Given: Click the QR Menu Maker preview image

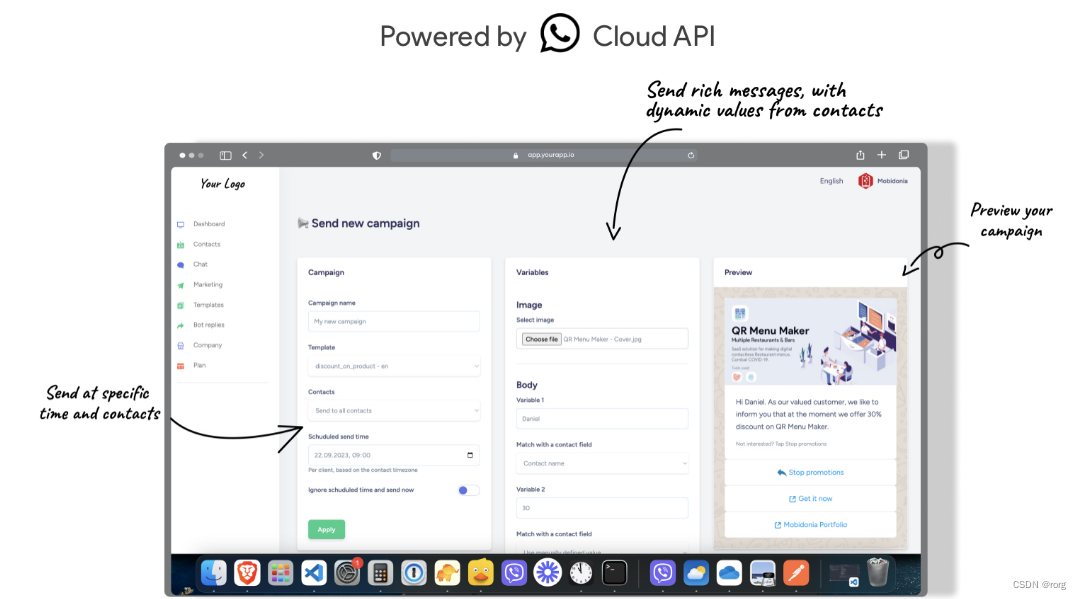Looking at the screenshot, I should click(810, 341).
